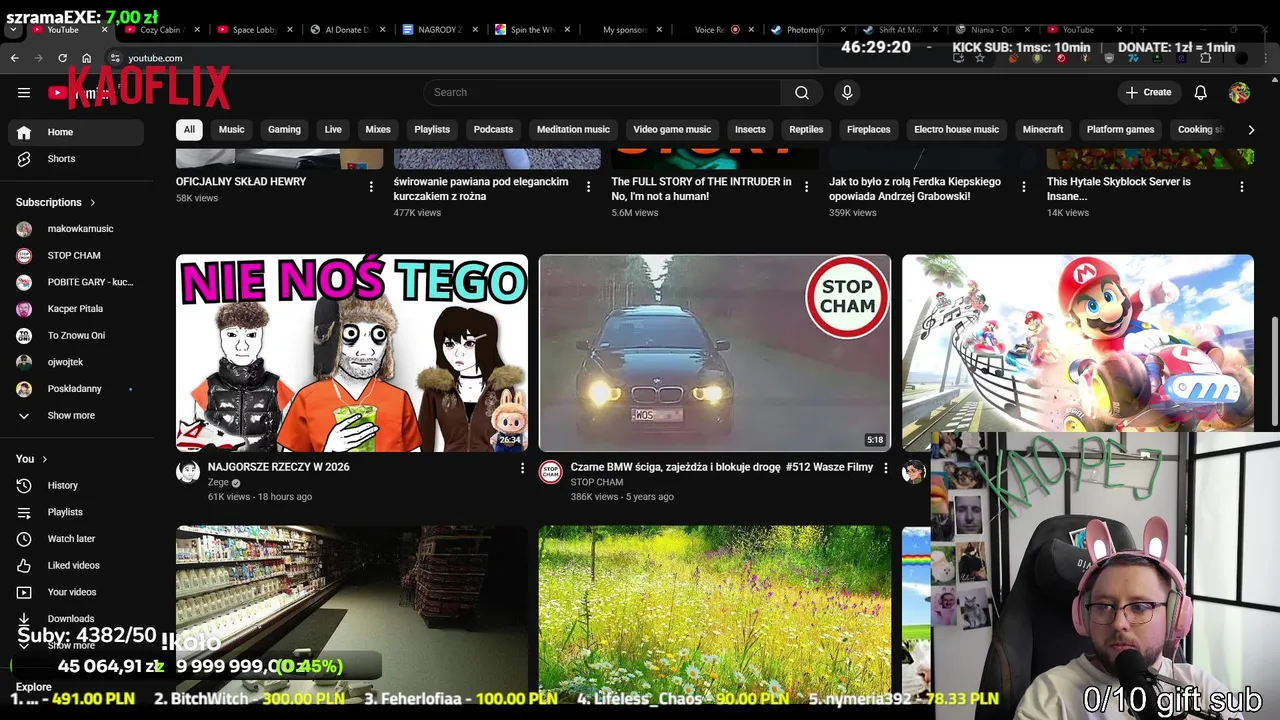Expand Show more under Subscriptions
This screenshot has height=720, width=1280.
pos(76,415)
